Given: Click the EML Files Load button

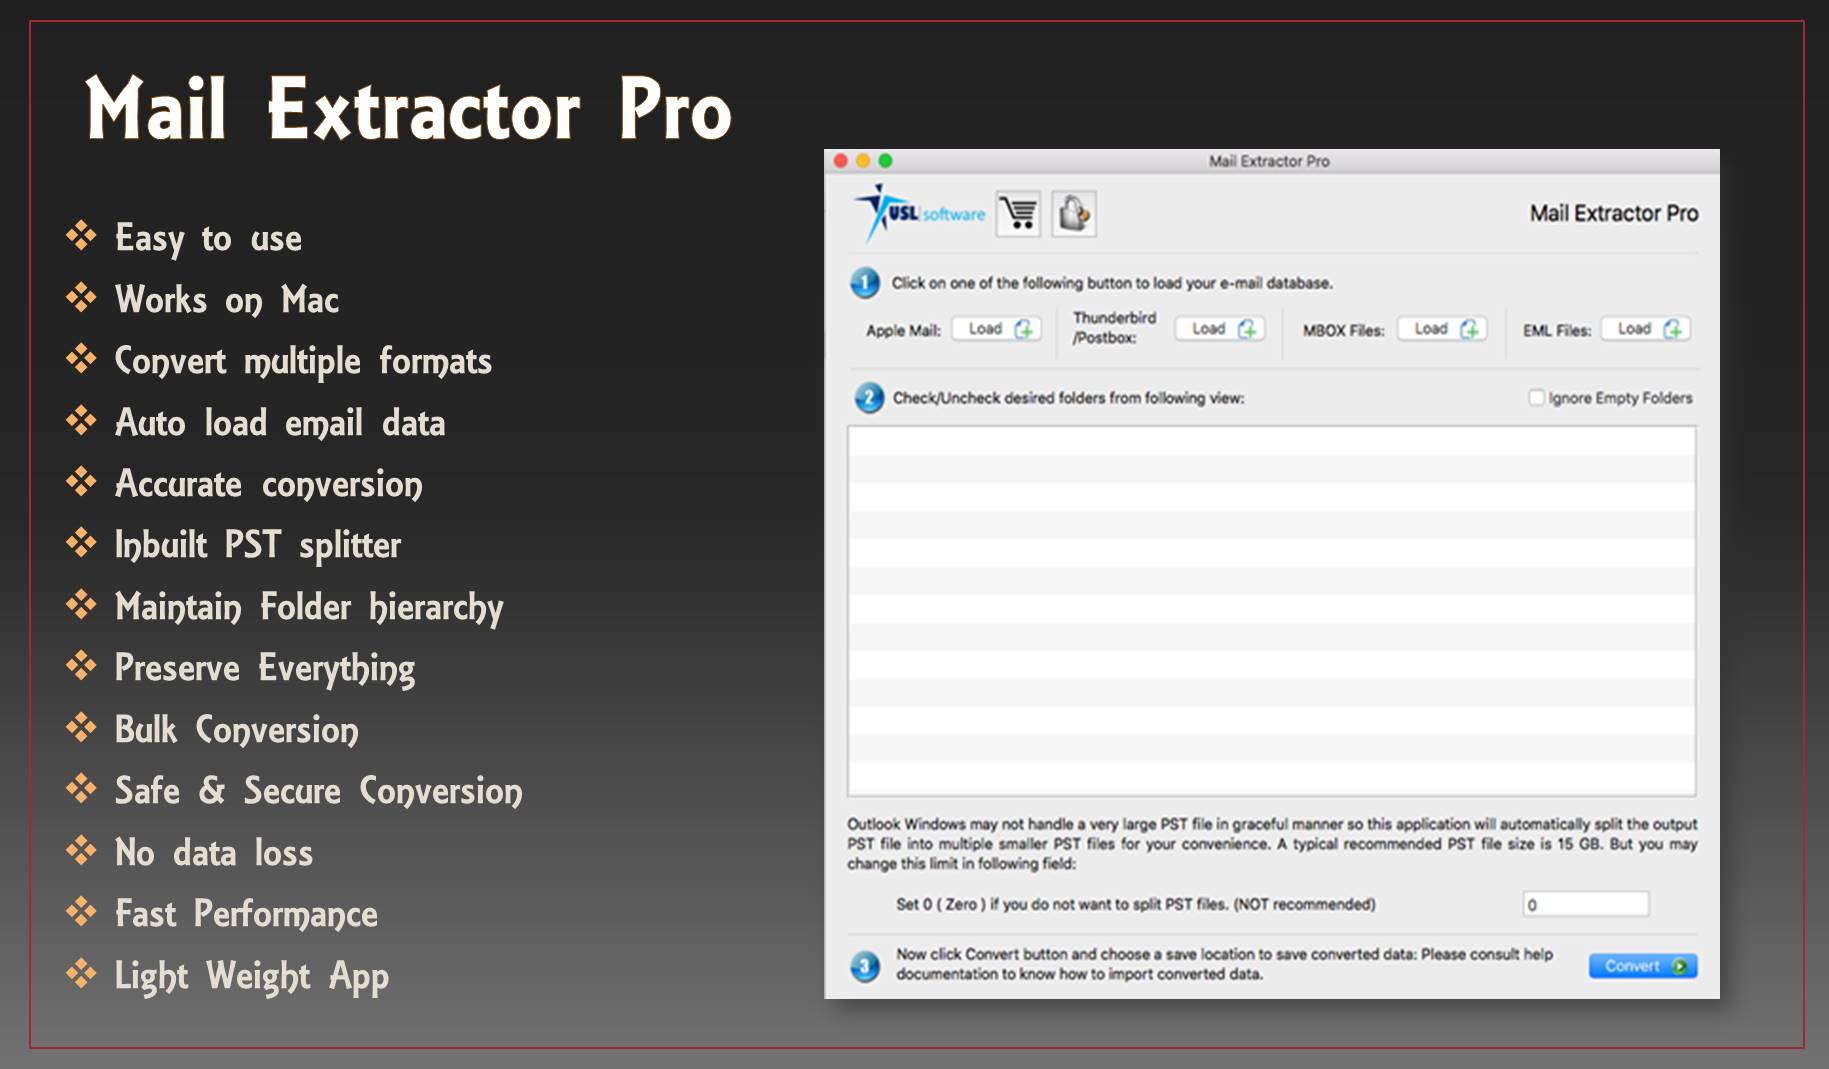Looking at the screenshot, I should pyautogui.click(x=1635, y=328).
